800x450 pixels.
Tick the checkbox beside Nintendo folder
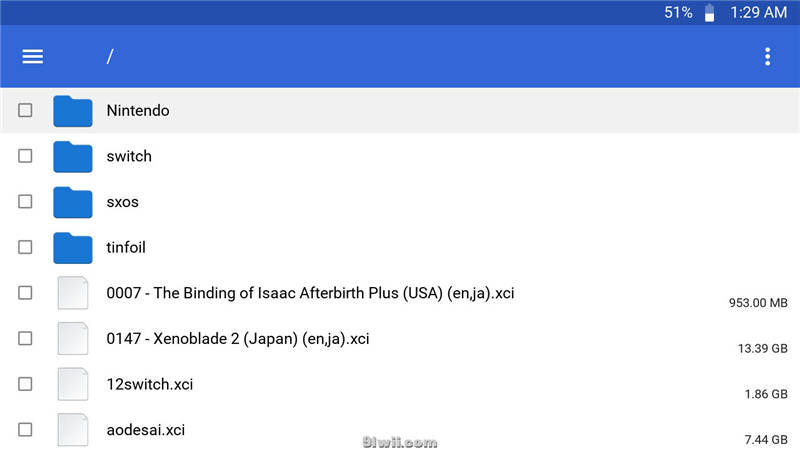tap(25, 110)
